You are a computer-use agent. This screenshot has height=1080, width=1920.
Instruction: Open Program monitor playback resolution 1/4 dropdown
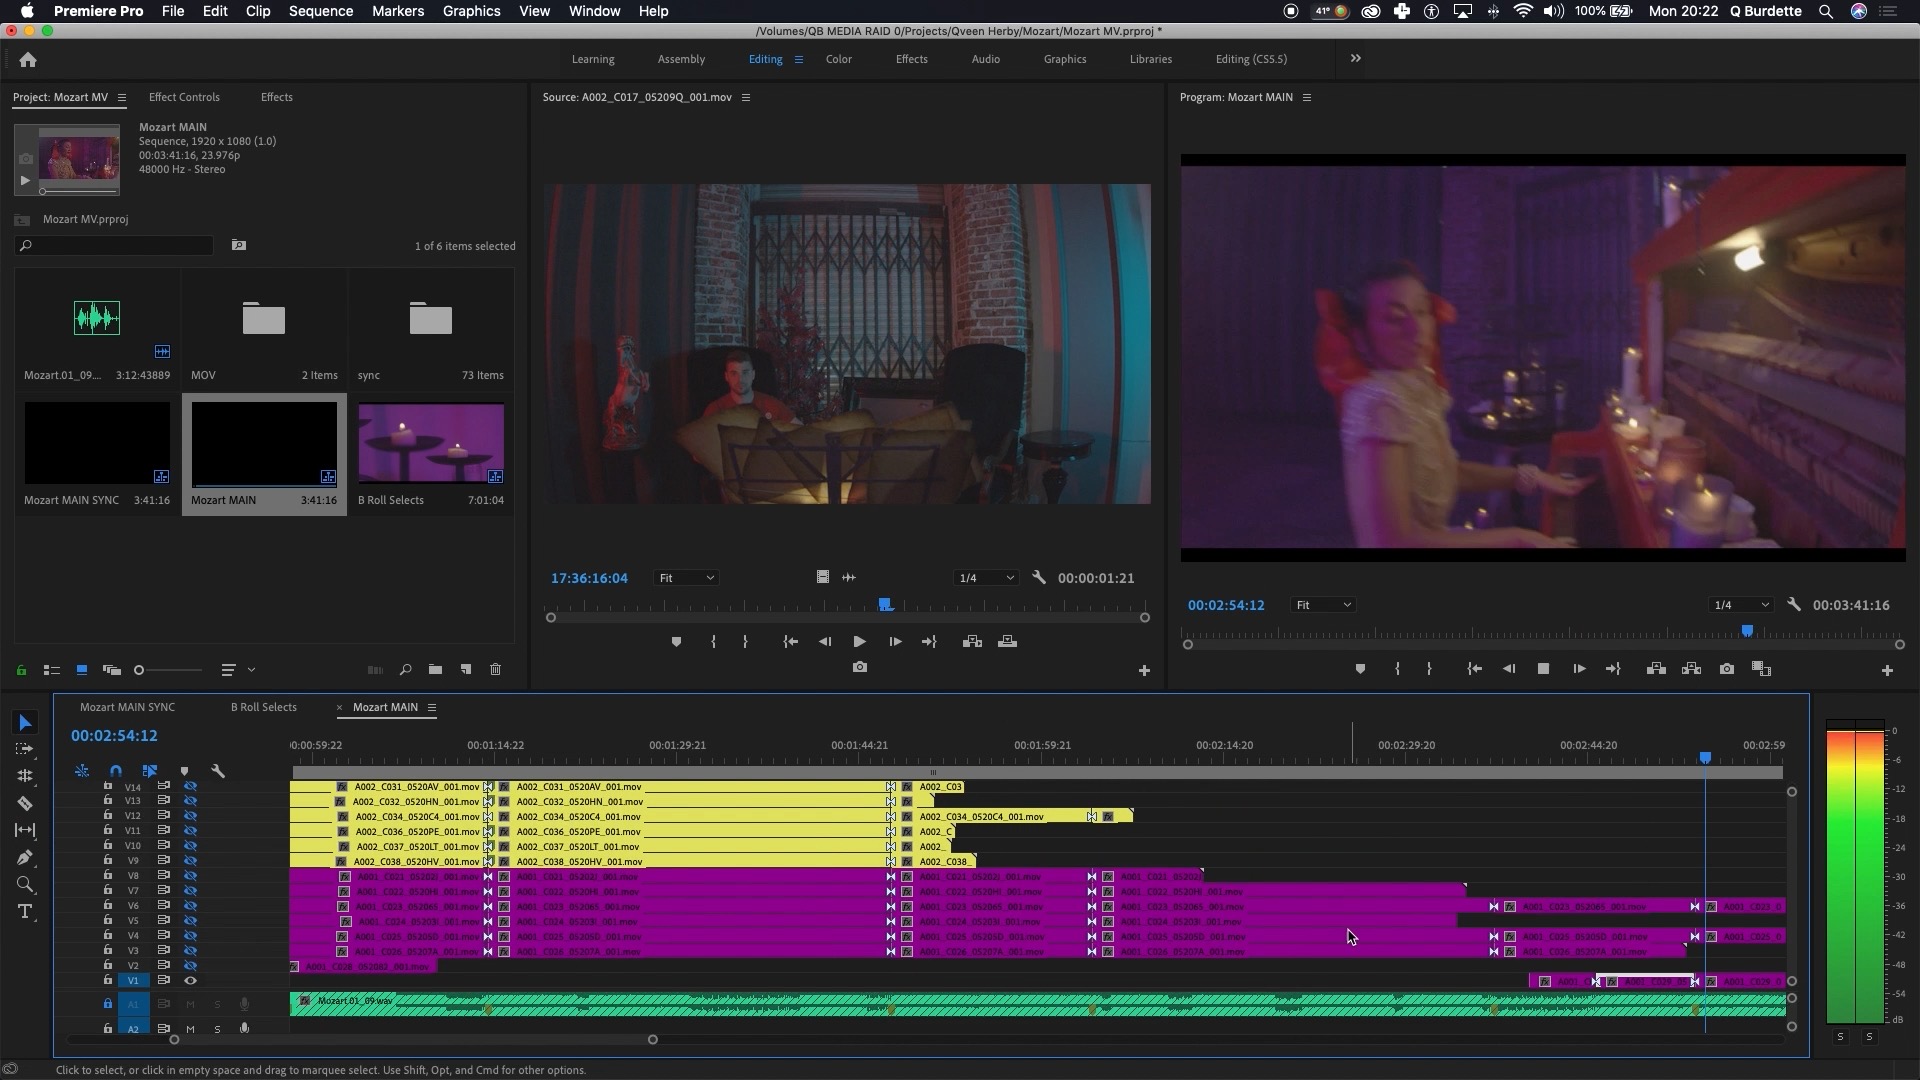[x=1741, y=605]
